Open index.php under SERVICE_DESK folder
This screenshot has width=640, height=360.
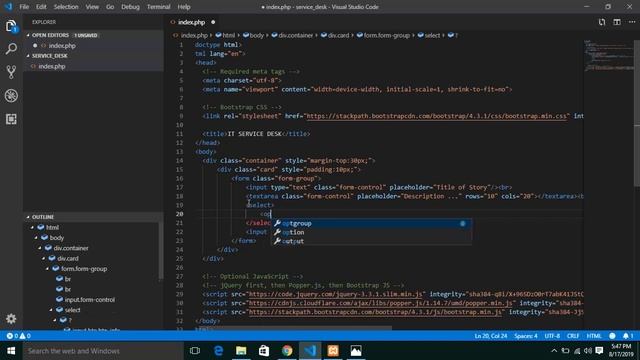93,66
